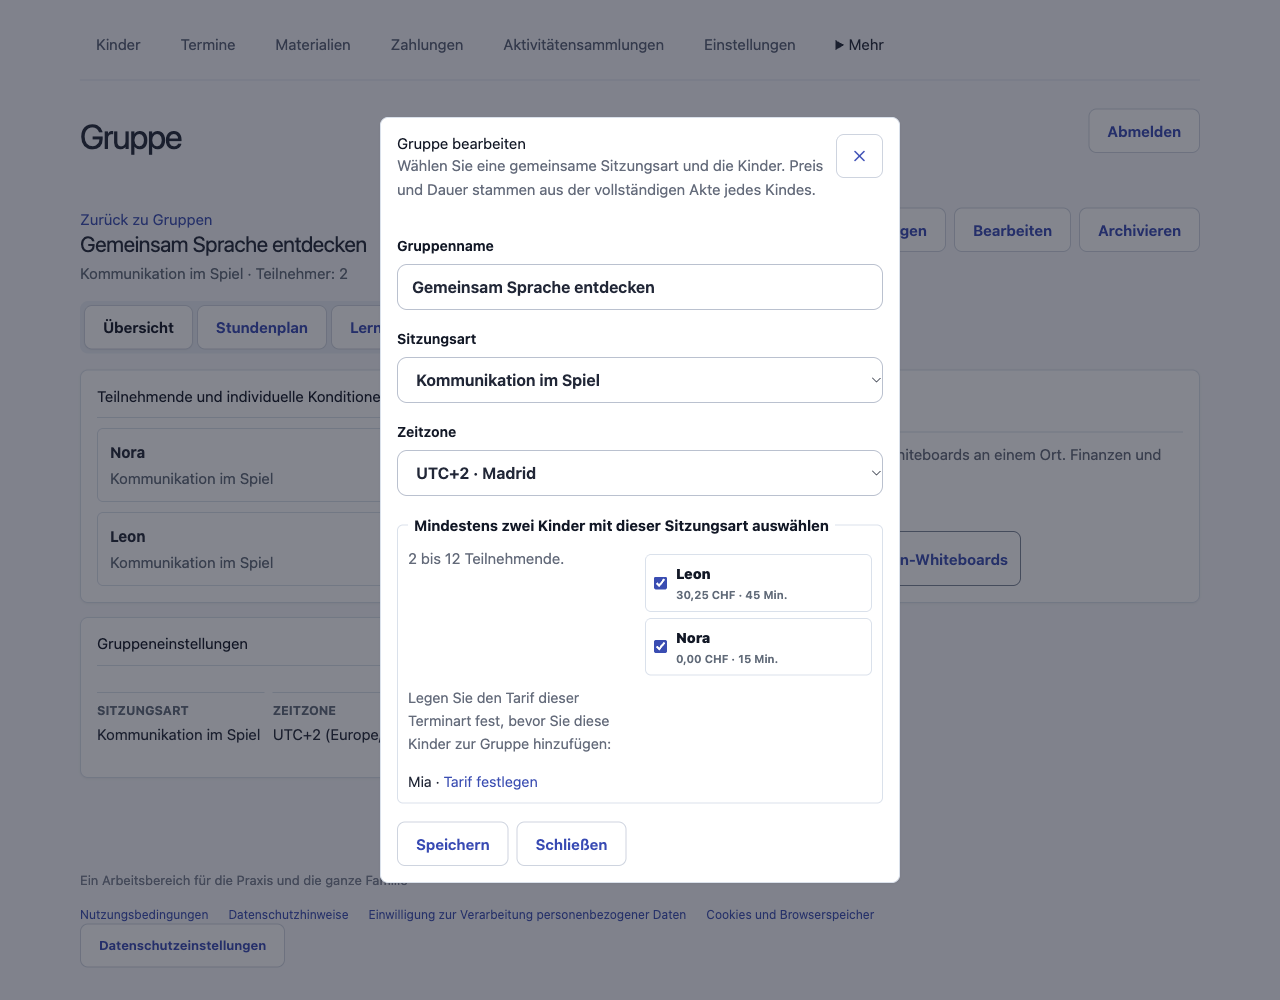Expand the Mehr menu triangle
Screen dimensions: 1280x1000
click(x=839, y=45)
